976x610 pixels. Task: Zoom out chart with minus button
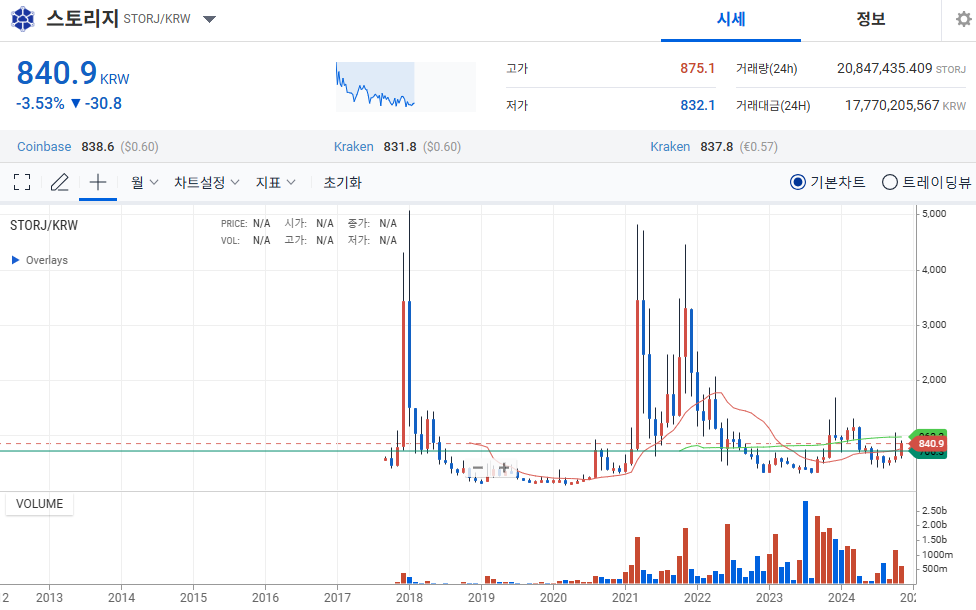coord(478,467)
